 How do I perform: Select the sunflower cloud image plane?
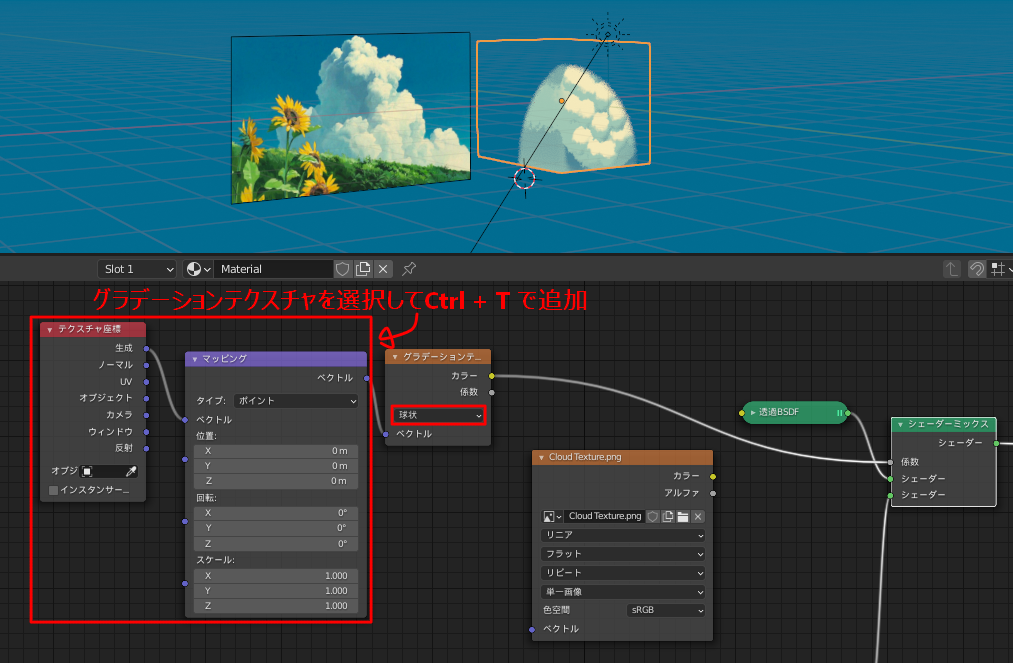pyautogui.click(x=351, y=116)
